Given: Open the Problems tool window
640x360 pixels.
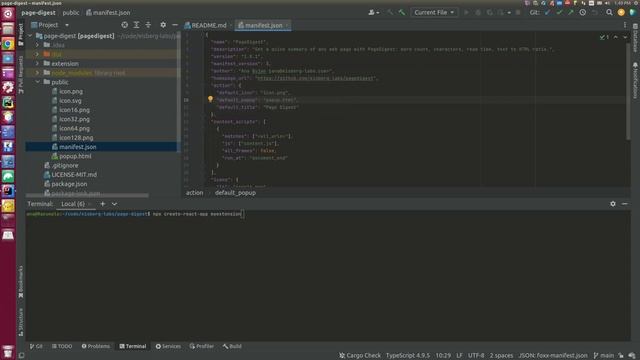Looking at the screenshot, I should tap(96, 346).
